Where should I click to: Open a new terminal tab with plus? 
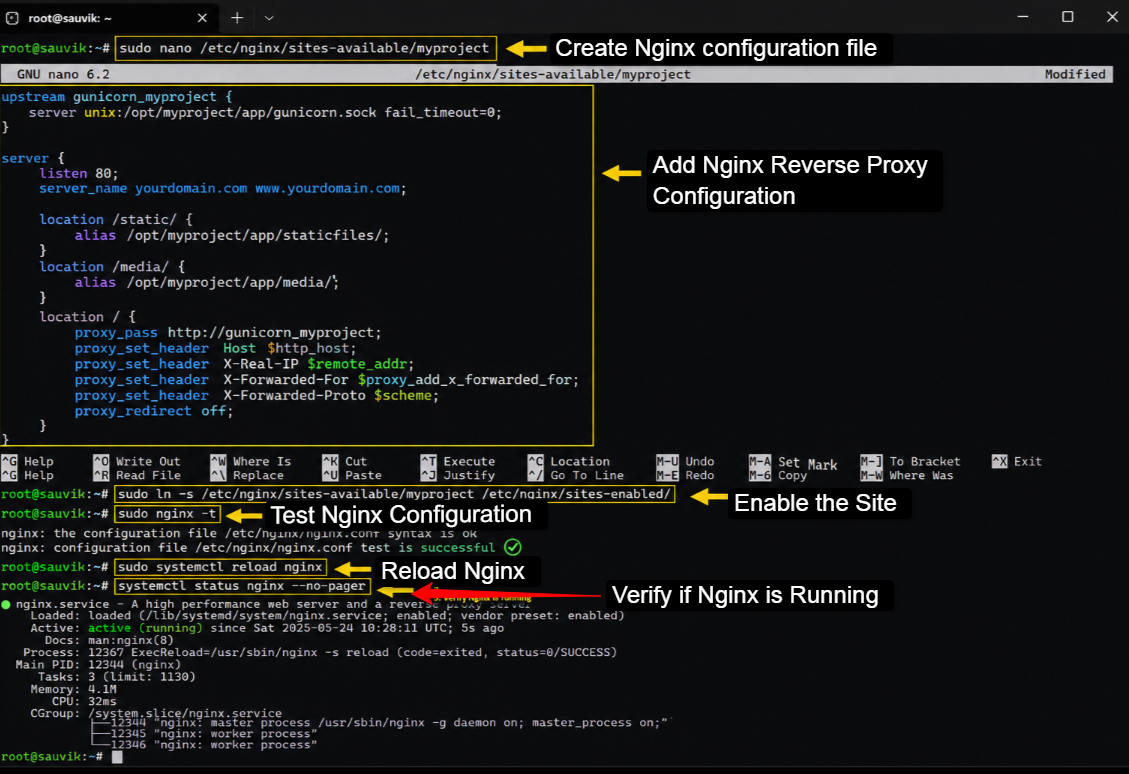point(237,17)
